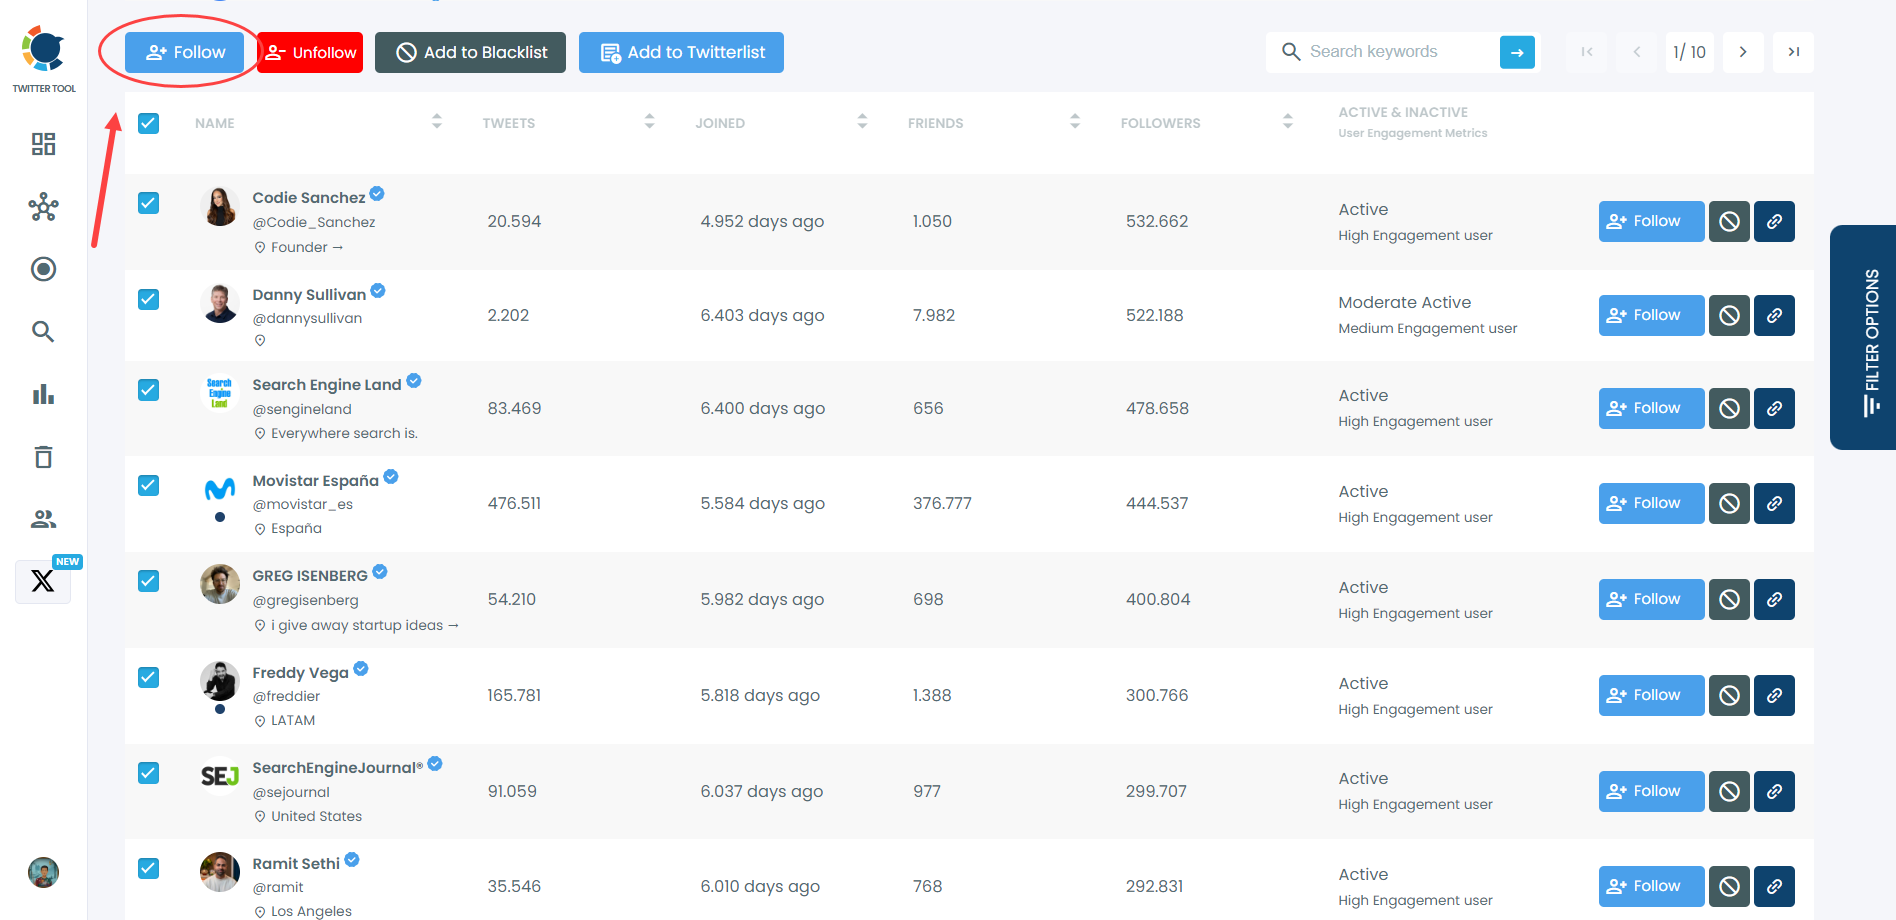Open the circle target icon in sidebar
Screen dimensions: 1896x920
(x=43, y=269)
